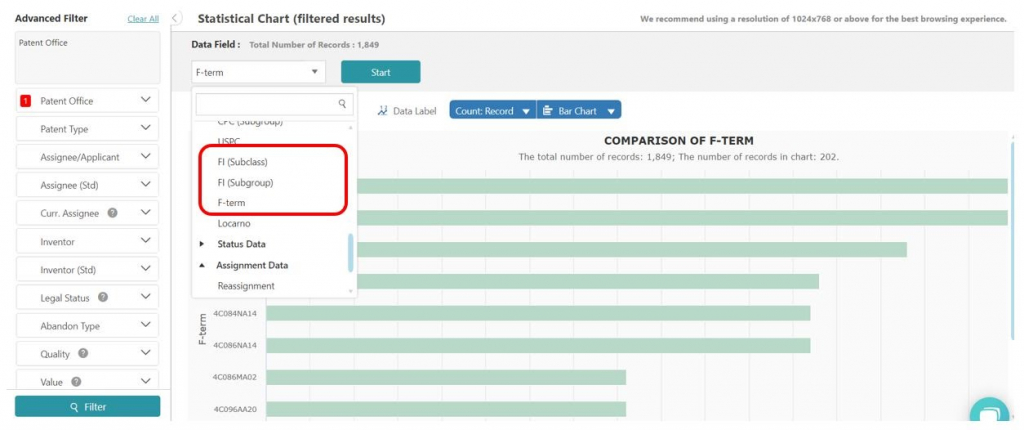Image resolution: width=1024 pixels, height=430 pixels.
Task: Select FI (Subgroup) from the list
Action: click(245, 183)
